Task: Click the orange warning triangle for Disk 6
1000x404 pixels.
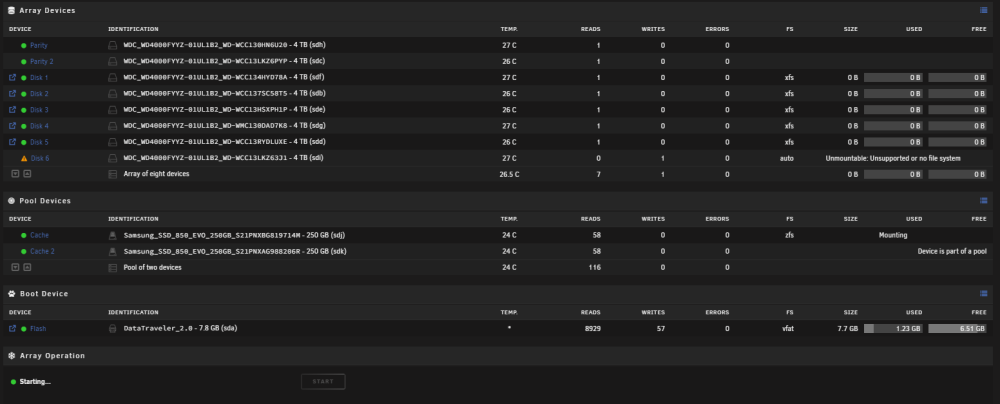Action: pyautogui.click(x=24, y=158)
